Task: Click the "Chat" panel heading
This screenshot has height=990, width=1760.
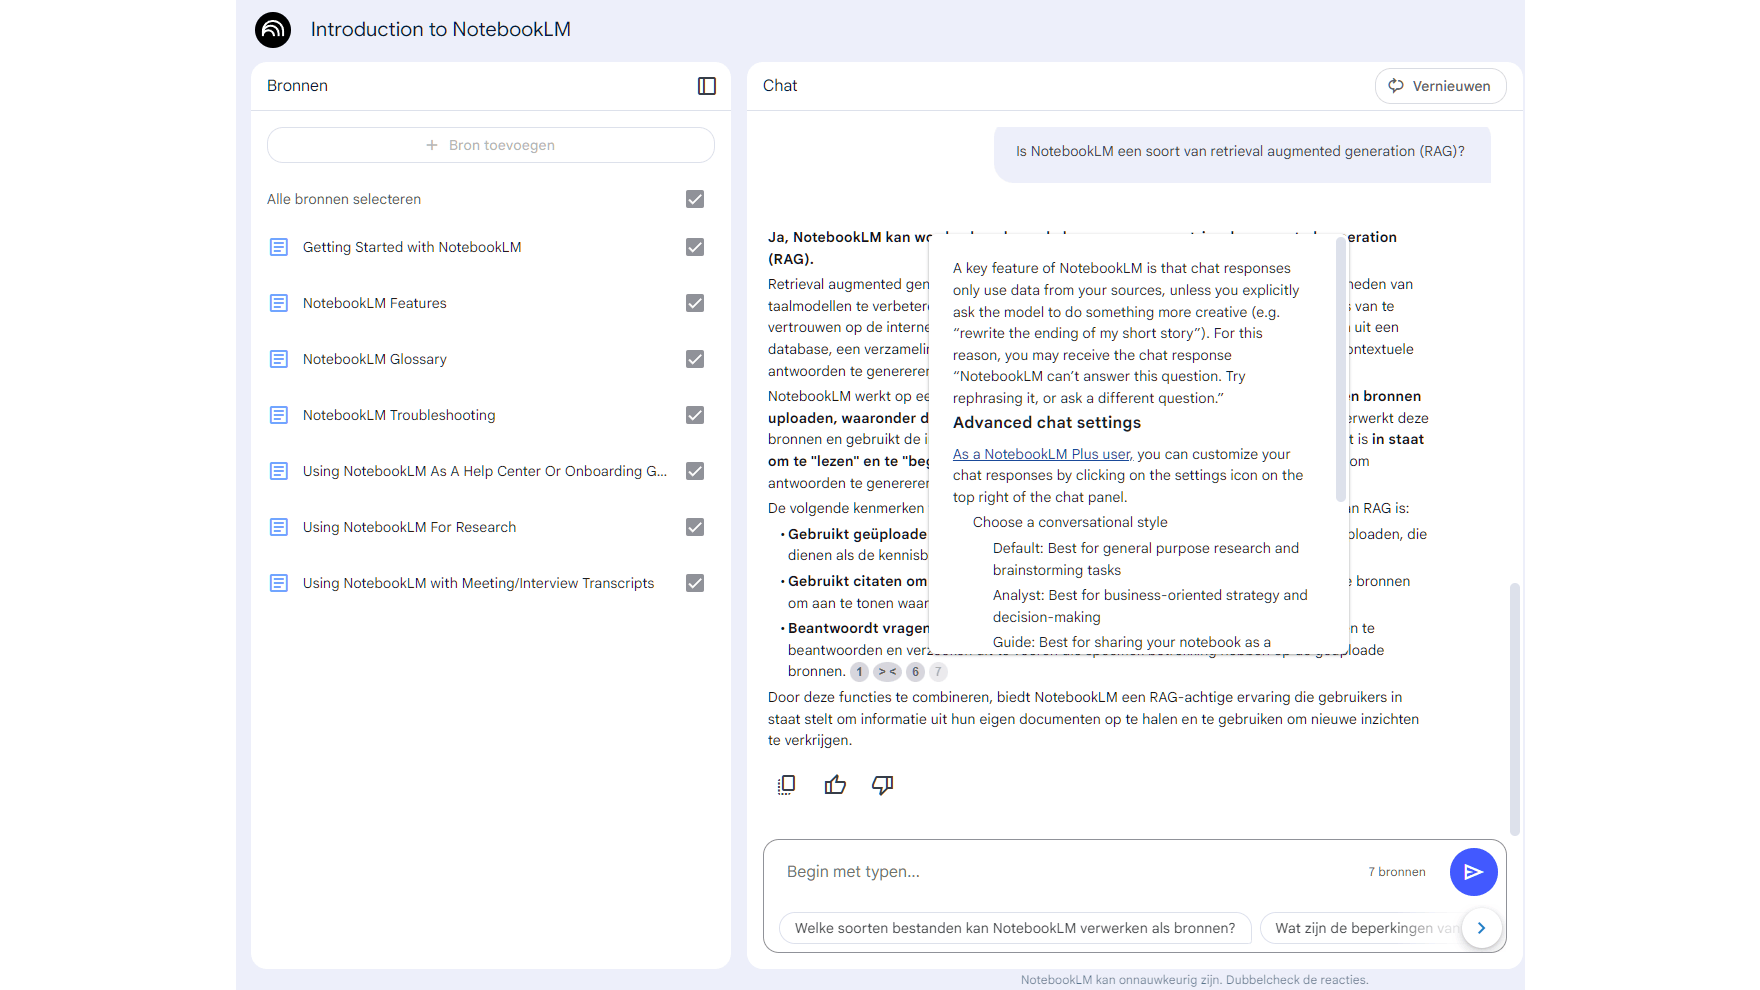Action: [780, 86]
